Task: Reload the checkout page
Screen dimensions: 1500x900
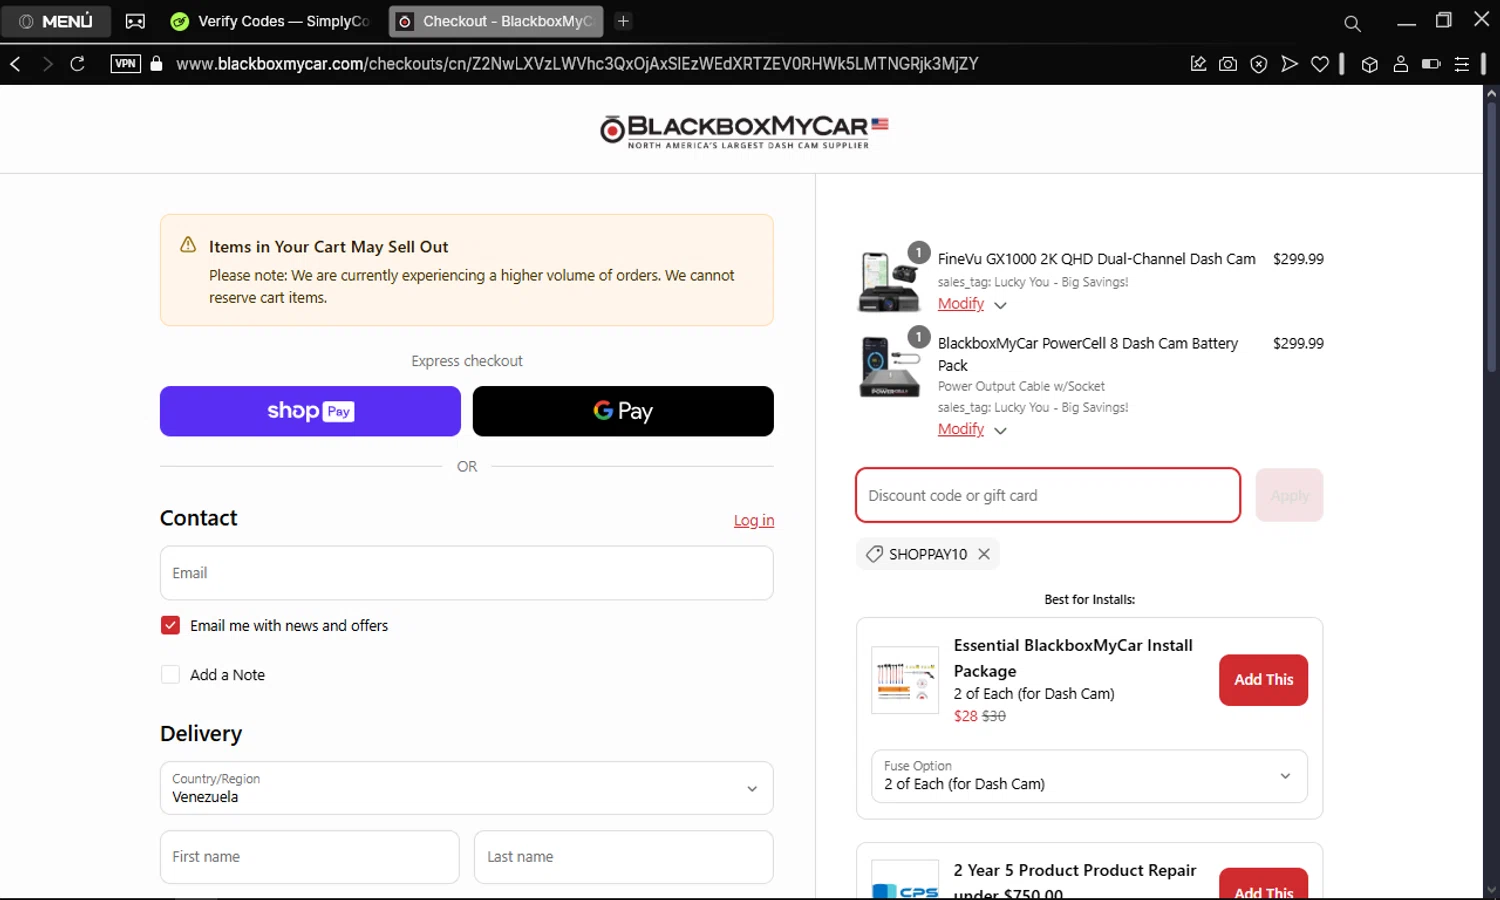Action: coord(77,64)
